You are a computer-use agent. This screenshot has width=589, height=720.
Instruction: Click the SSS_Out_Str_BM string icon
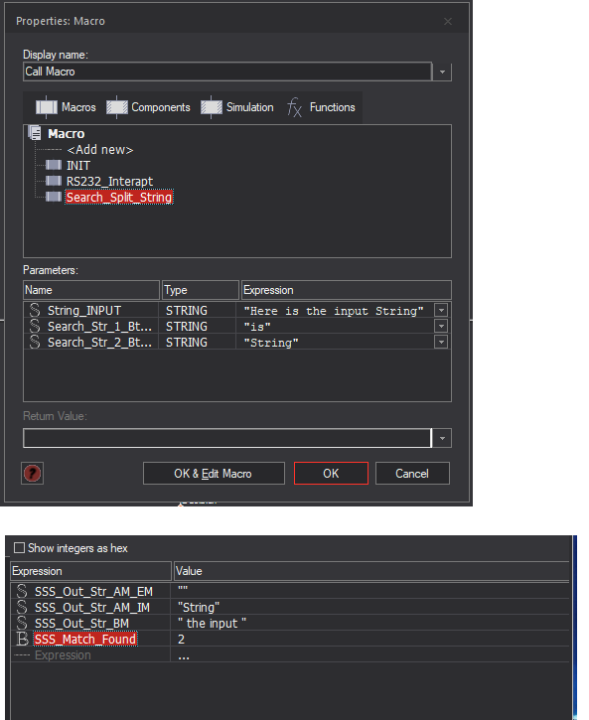point(22,623)
